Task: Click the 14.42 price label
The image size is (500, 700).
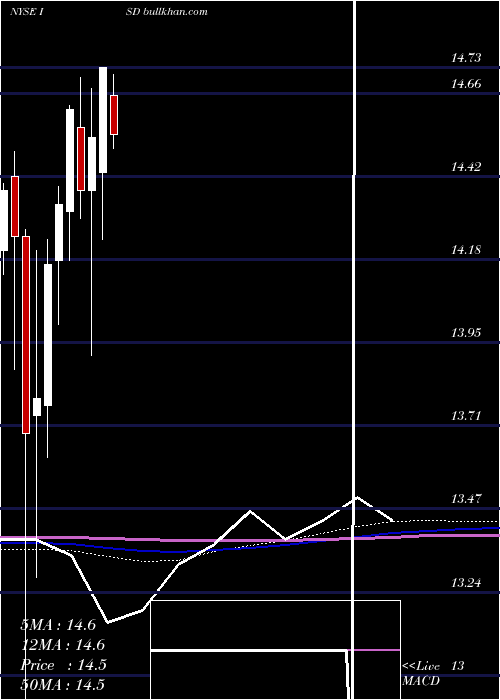Action: 466,167
